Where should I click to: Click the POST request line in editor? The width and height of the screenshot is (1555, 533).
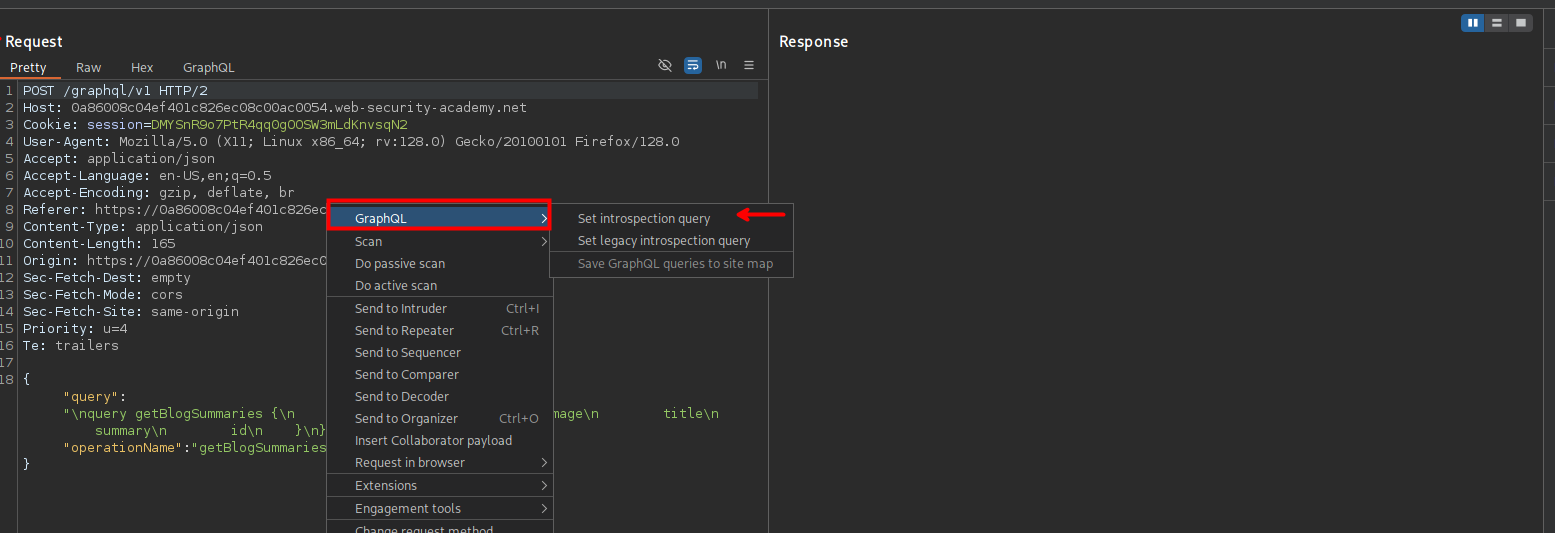(115, 91)
